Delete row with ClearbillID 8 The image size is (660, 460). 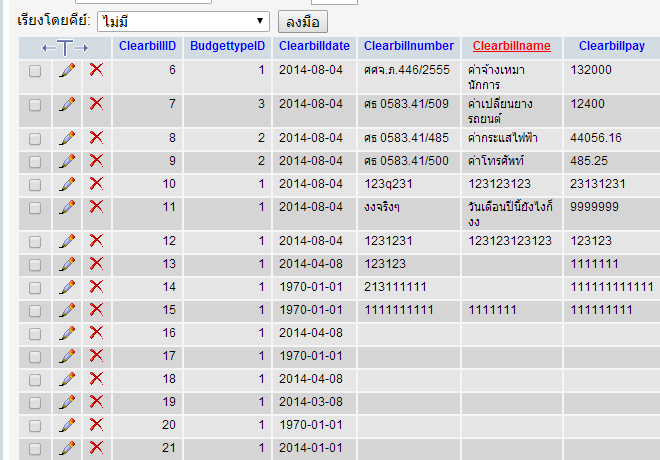pos(96,138)
